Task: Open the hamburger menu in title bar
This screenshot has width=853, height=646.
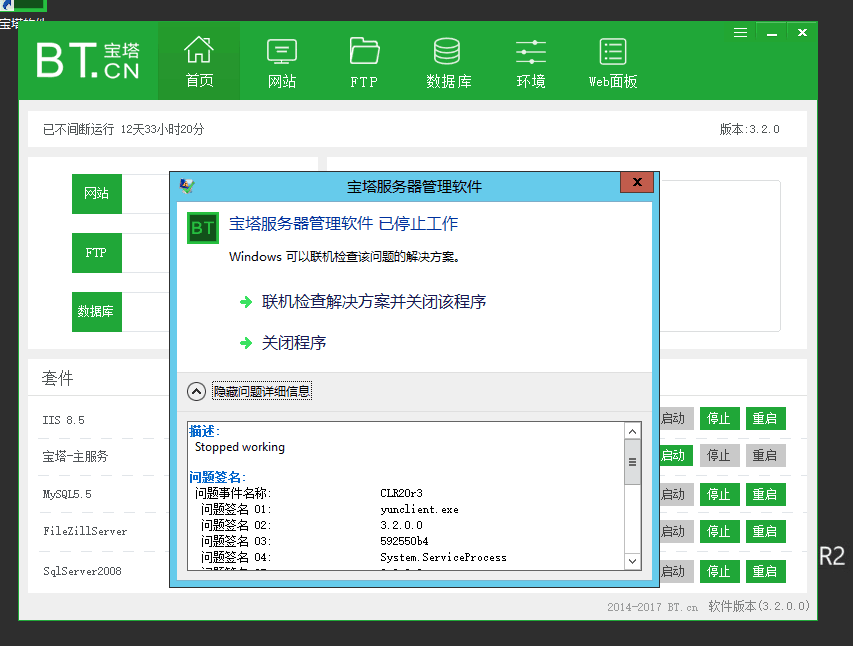Action: (740, 33)
